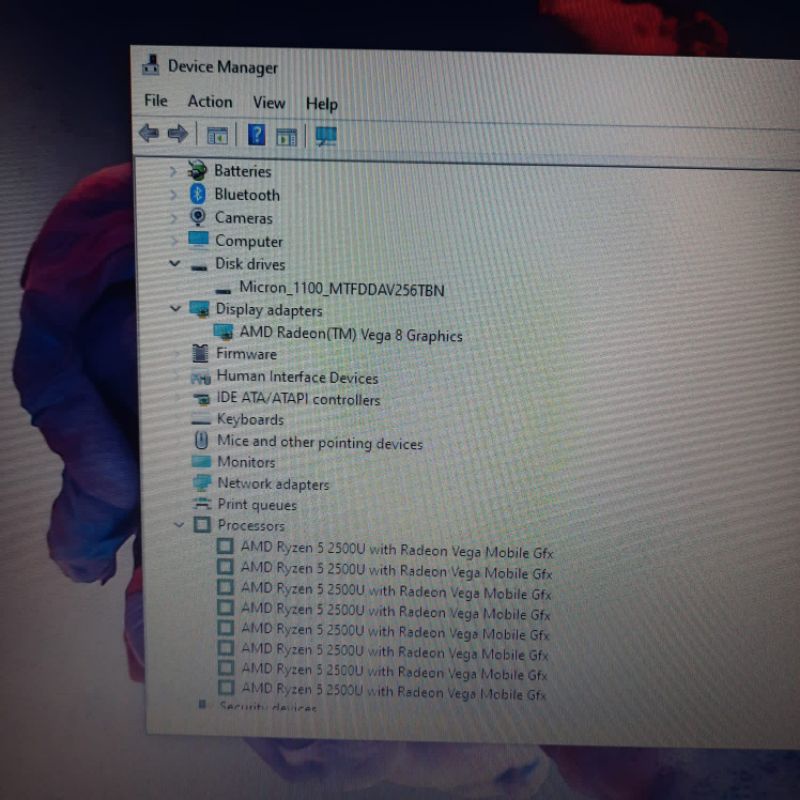This screenshot has width=800, height=800.
Task: Select the Human Interface Devices icon
Action: coord(201,378)
